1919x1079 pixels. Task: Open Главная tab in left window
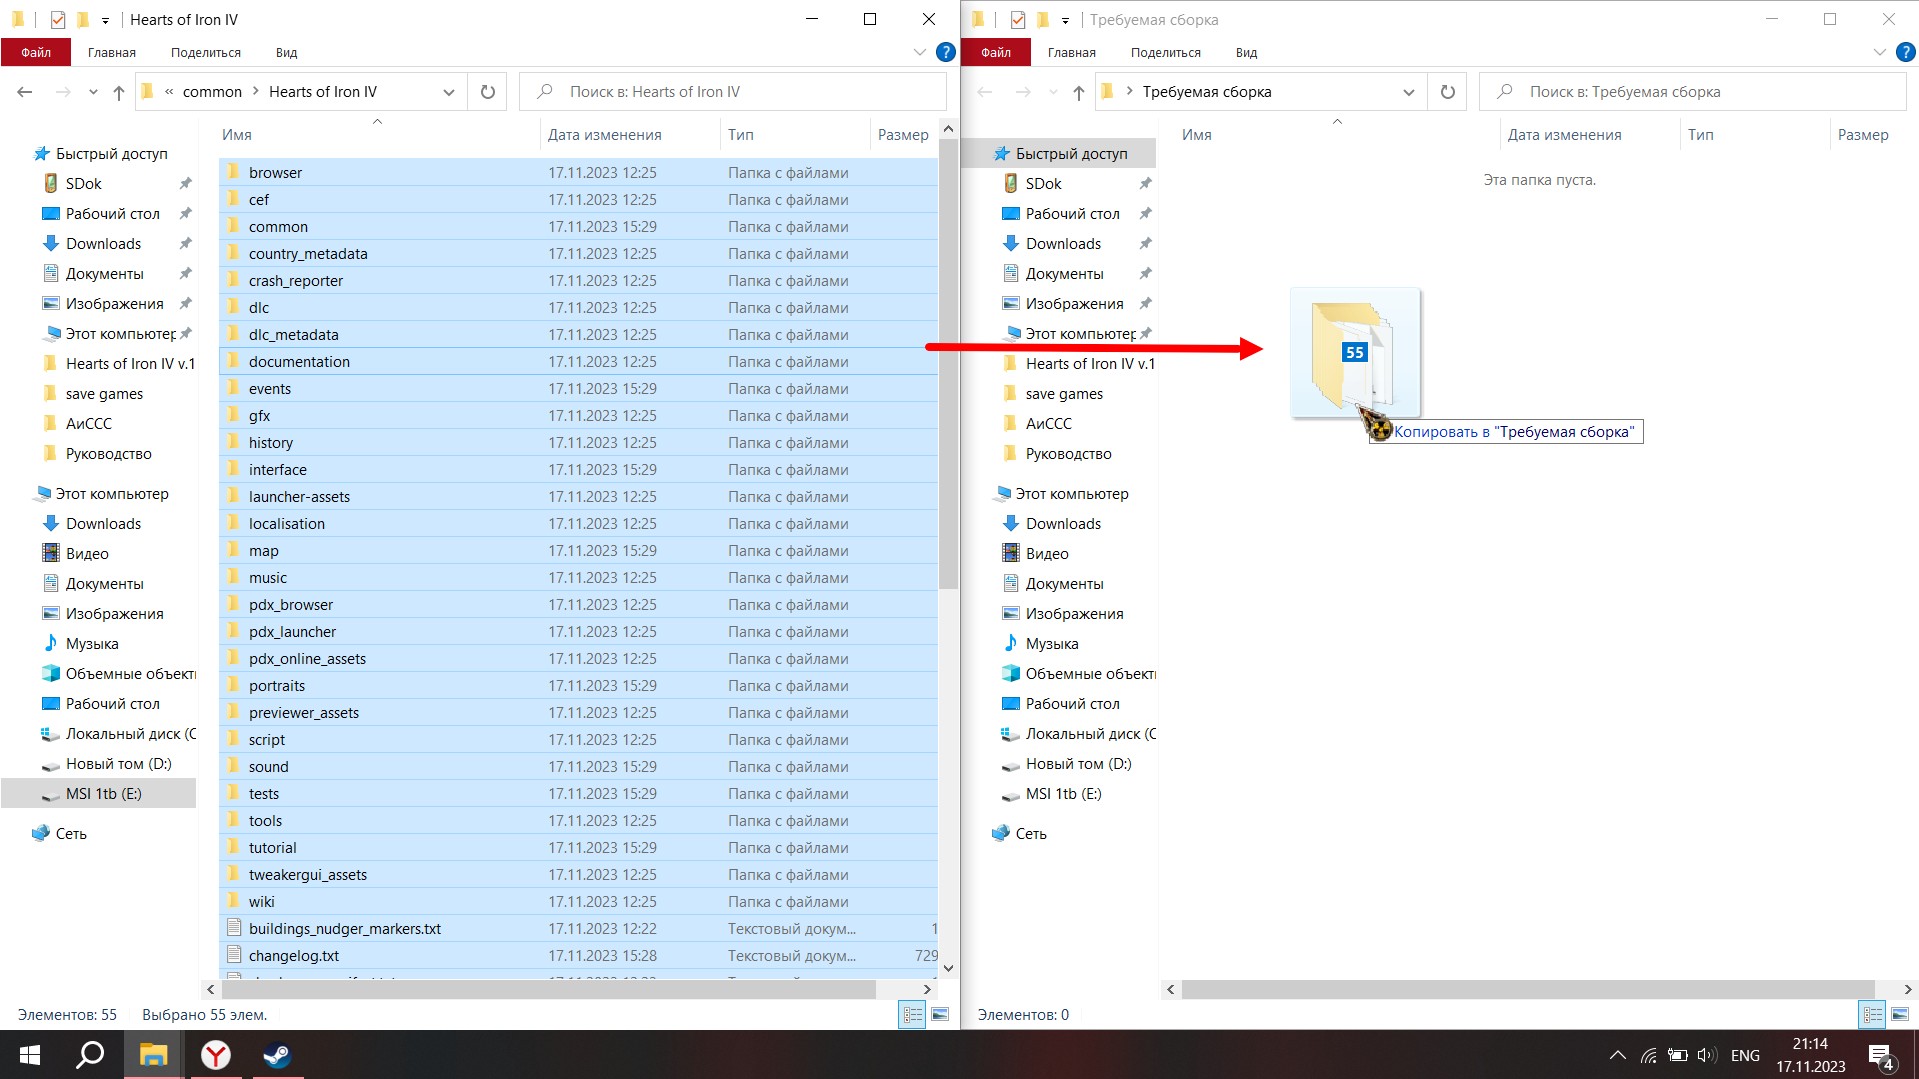point(112,52)
